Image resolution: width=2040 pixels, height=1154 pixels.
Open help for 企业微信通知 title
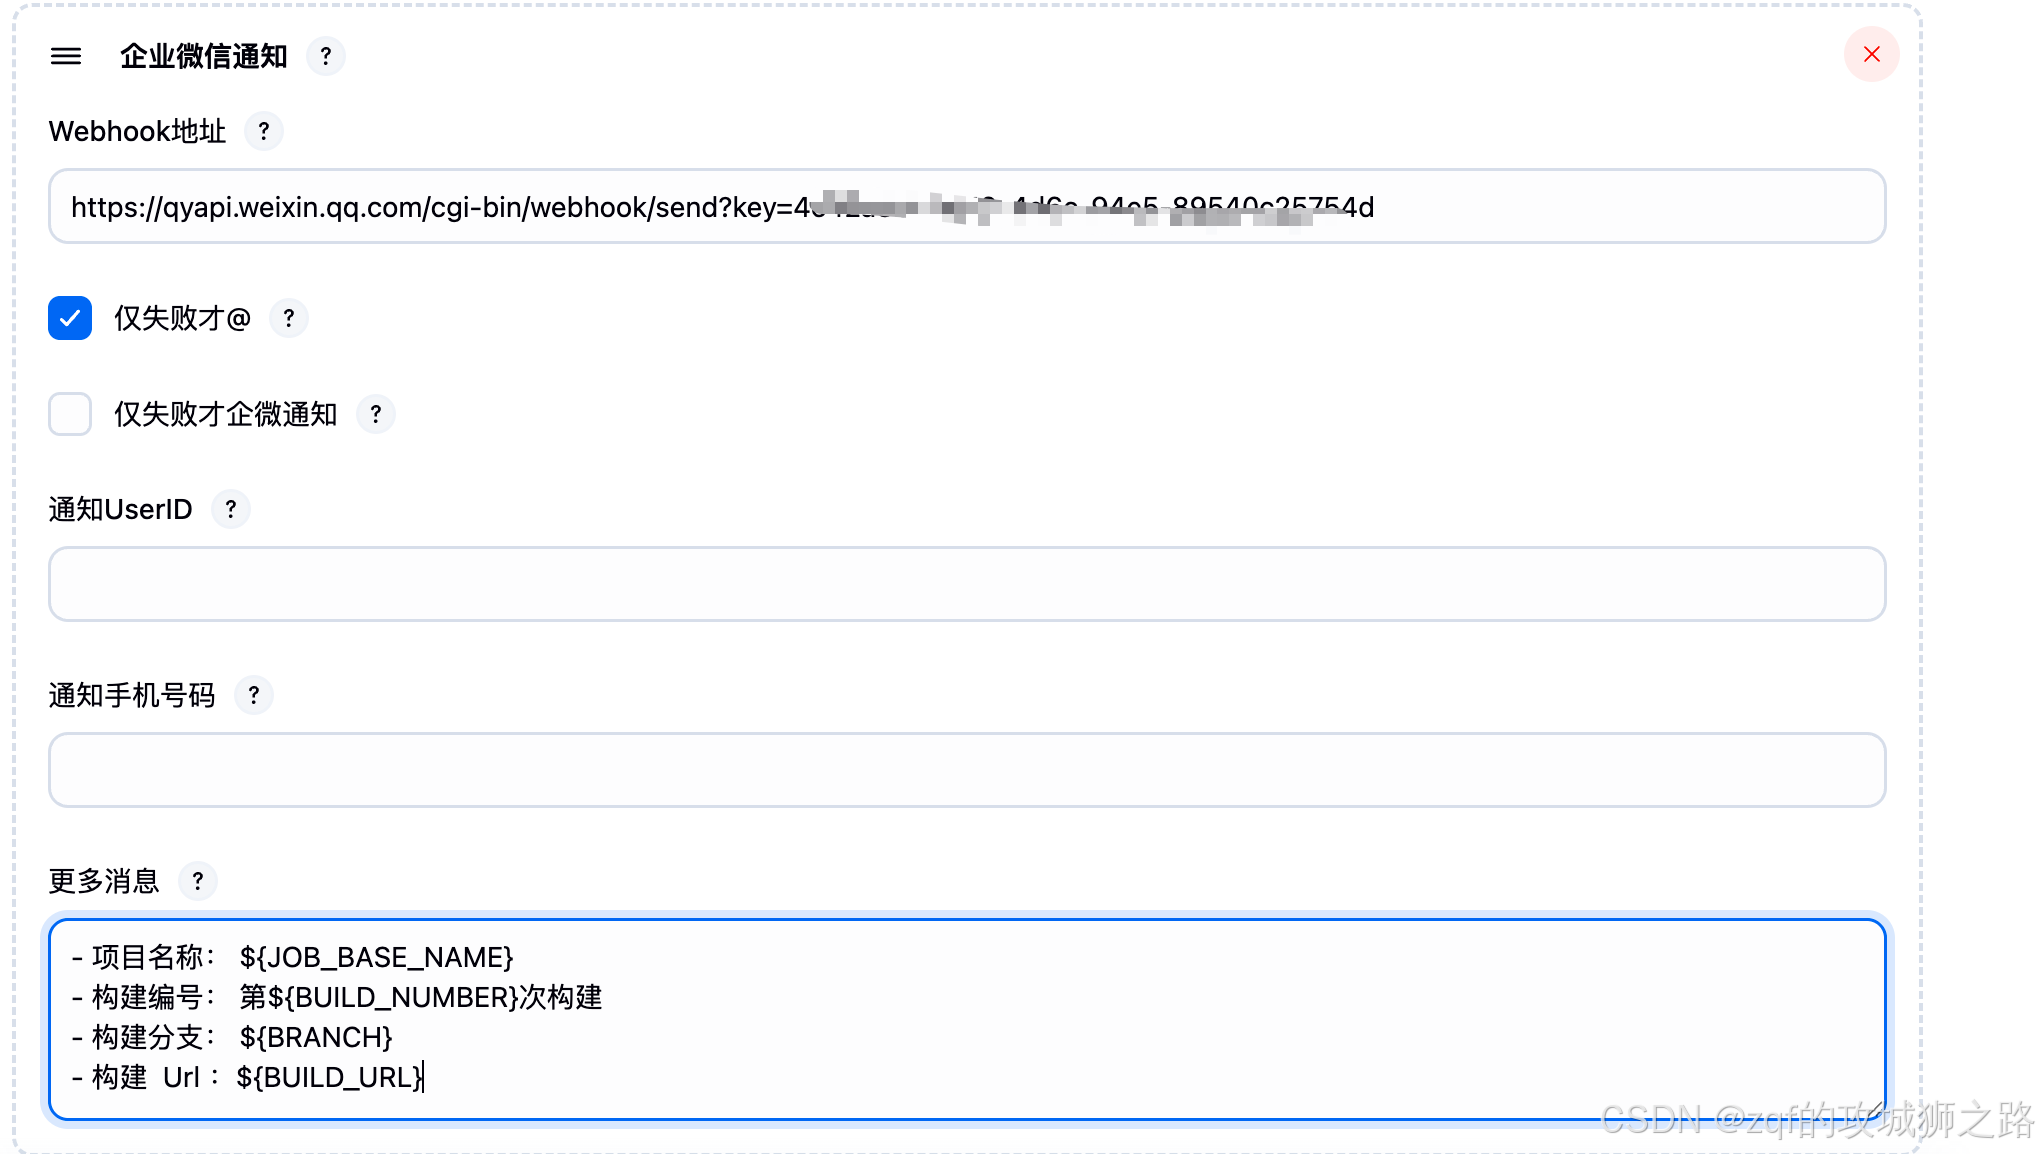(326, 56)
